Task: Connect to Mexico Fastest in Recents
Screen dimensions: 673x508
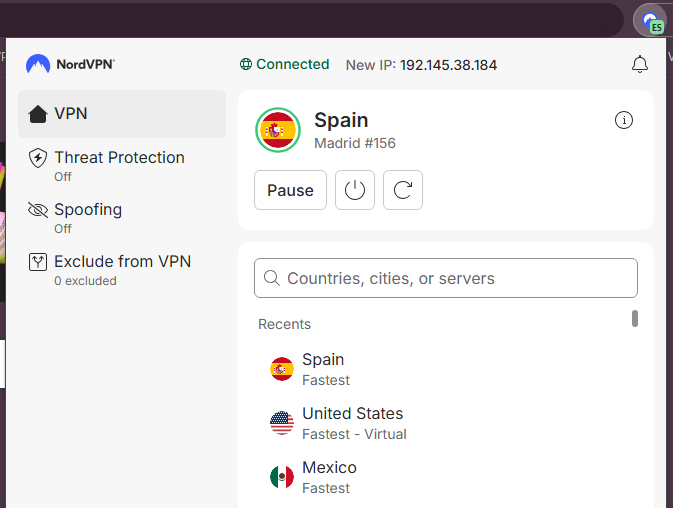Action: tap(444, 477)
